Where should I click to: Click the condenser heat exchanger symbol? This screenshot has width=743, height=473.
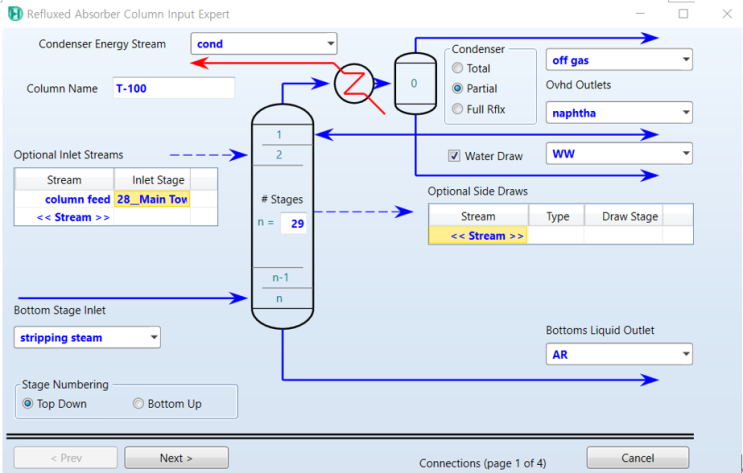point(353,84)
